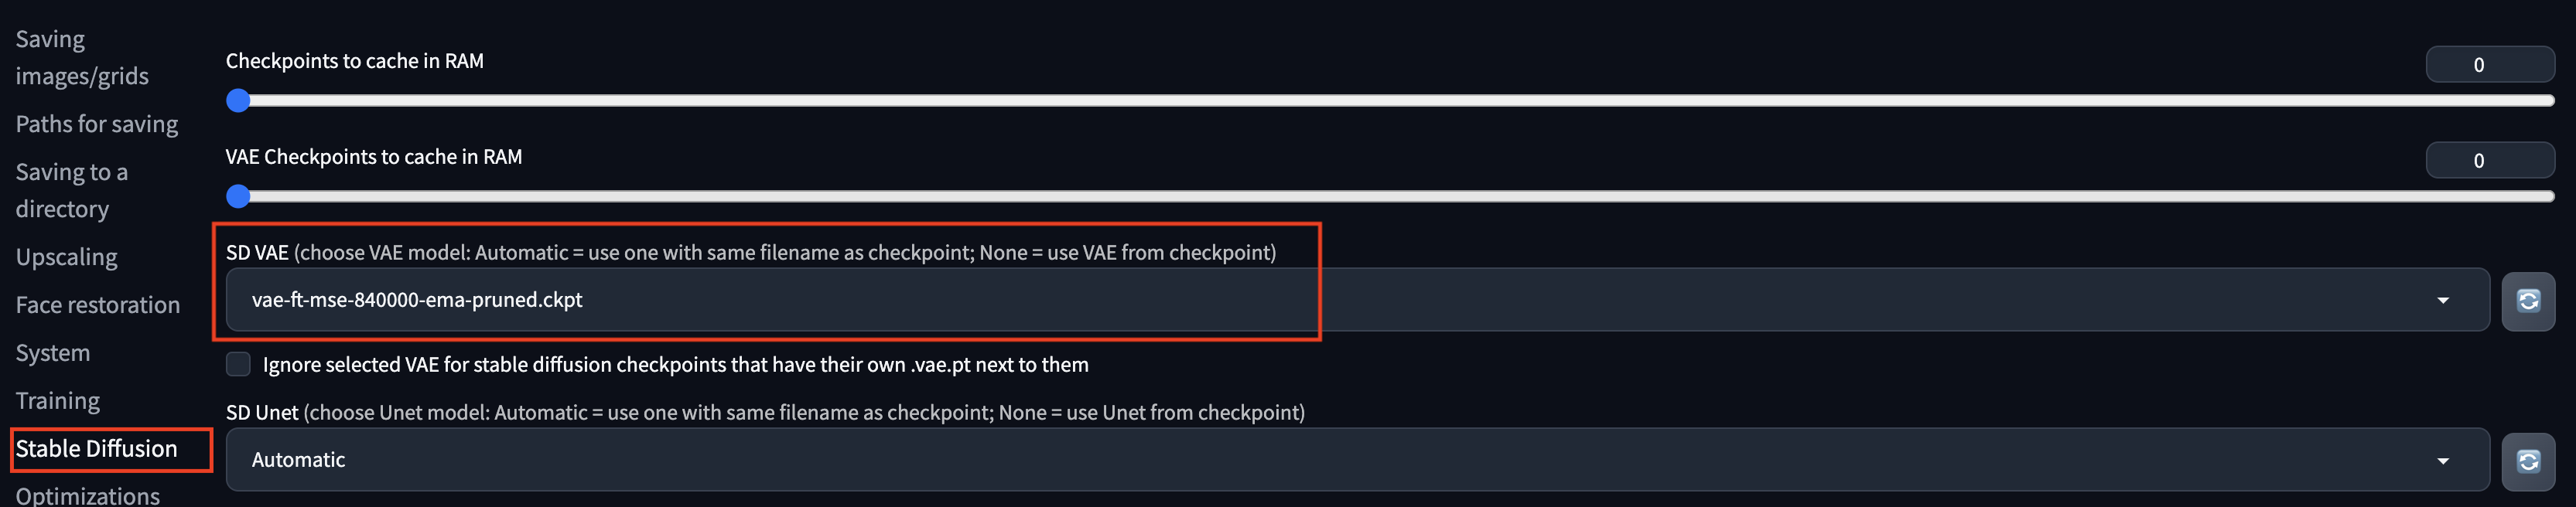
Task: Open Face restoration settings
Action: [98, 305]
